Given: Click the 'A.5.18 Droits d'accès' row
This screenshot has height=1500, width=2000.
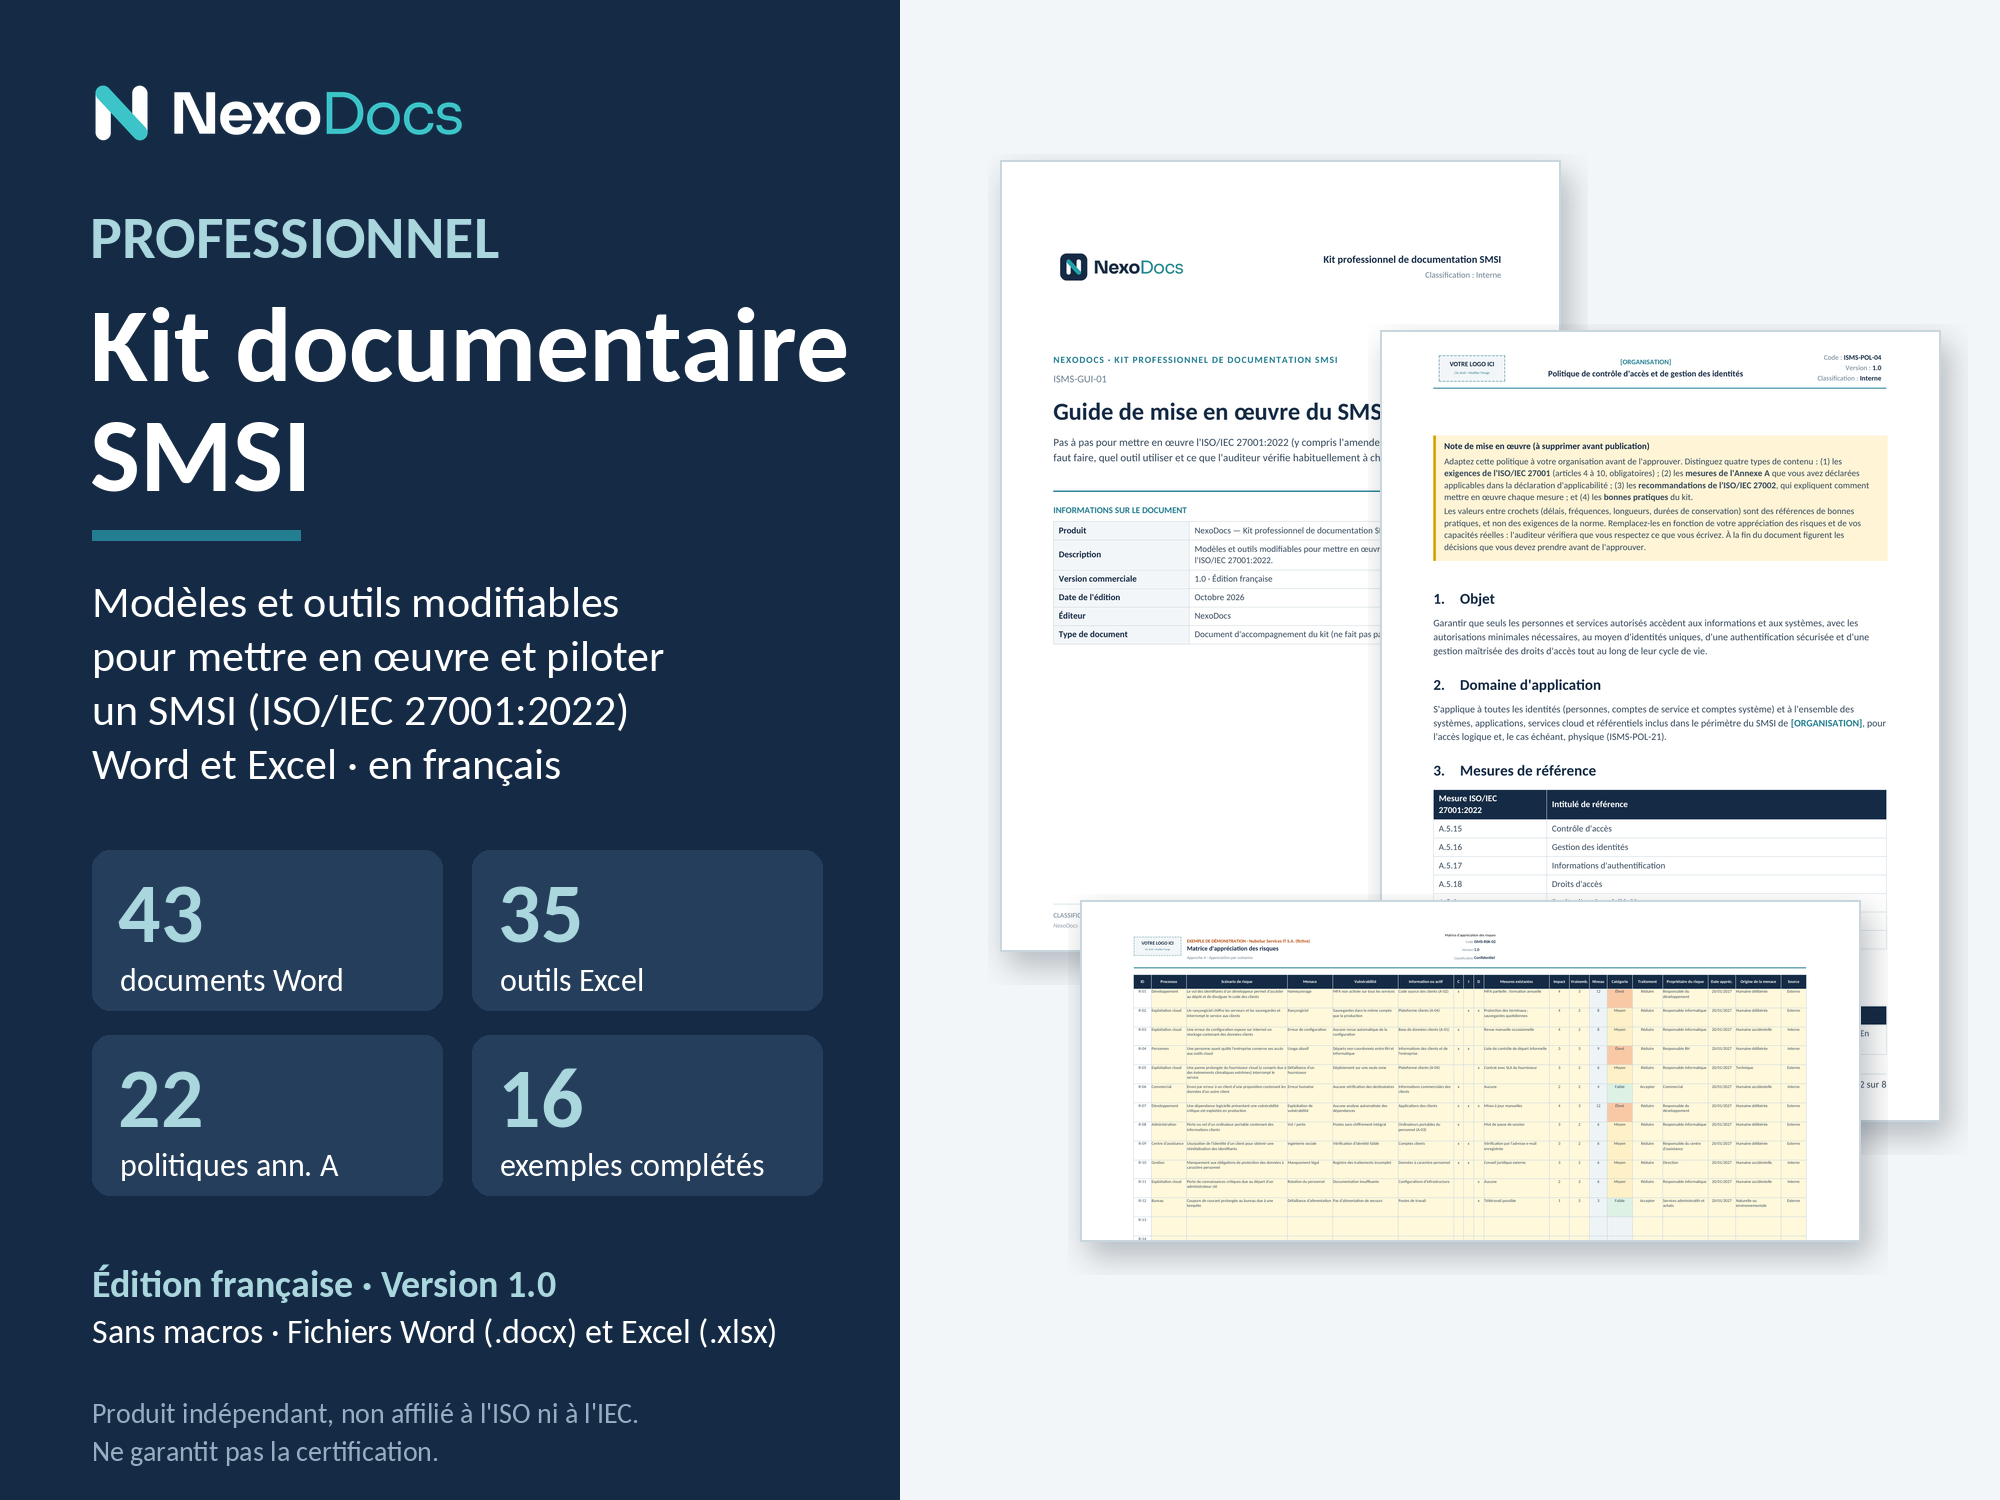Looking at the screenshot, I should (x=1660, y=884).
